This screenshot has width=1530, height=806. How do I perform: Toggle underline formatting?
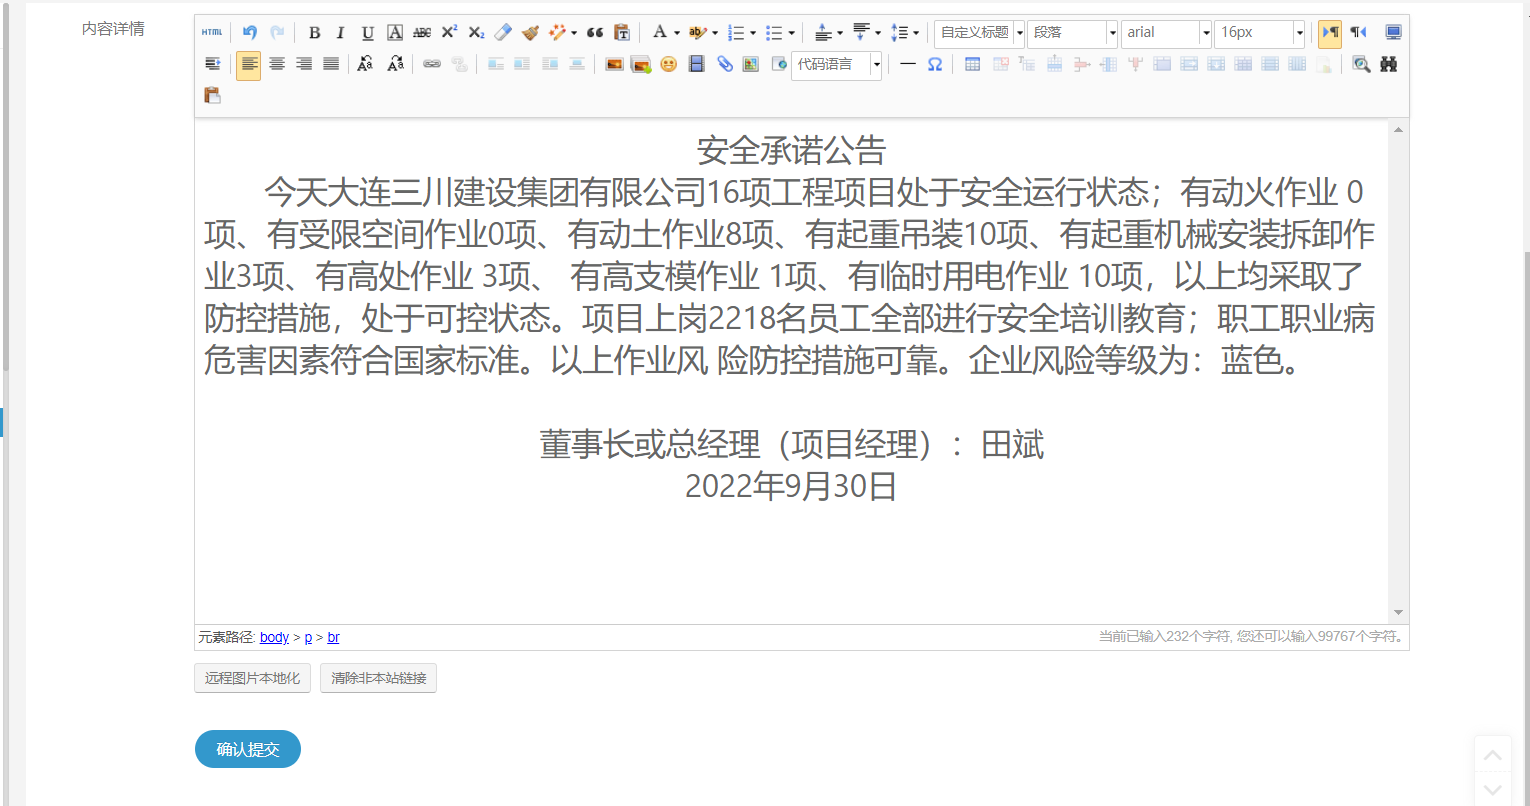368,33
